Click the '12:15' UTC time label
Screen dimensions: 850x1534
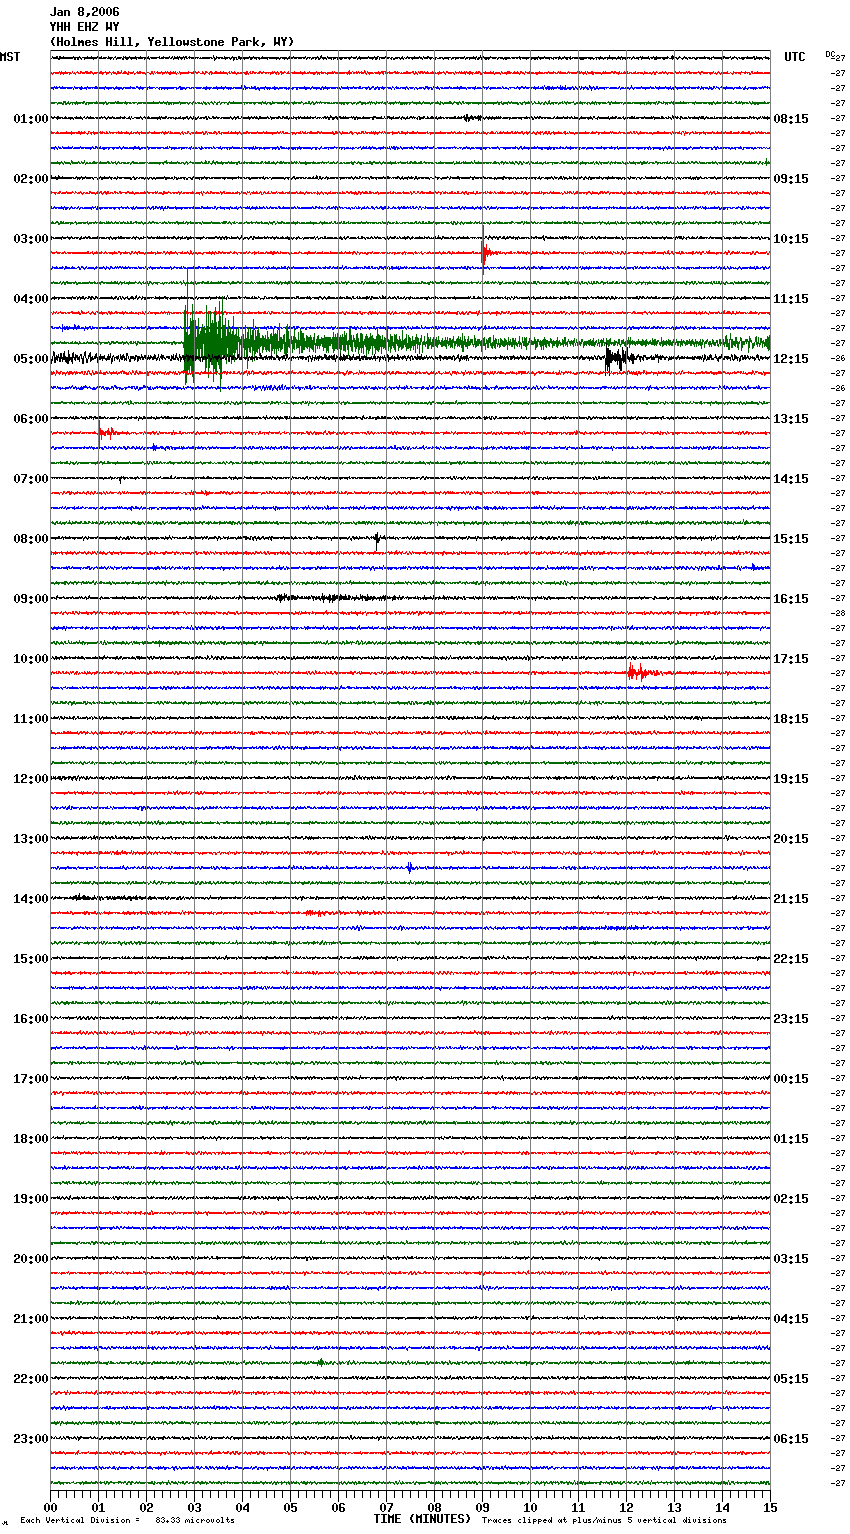tap(791, 359)
